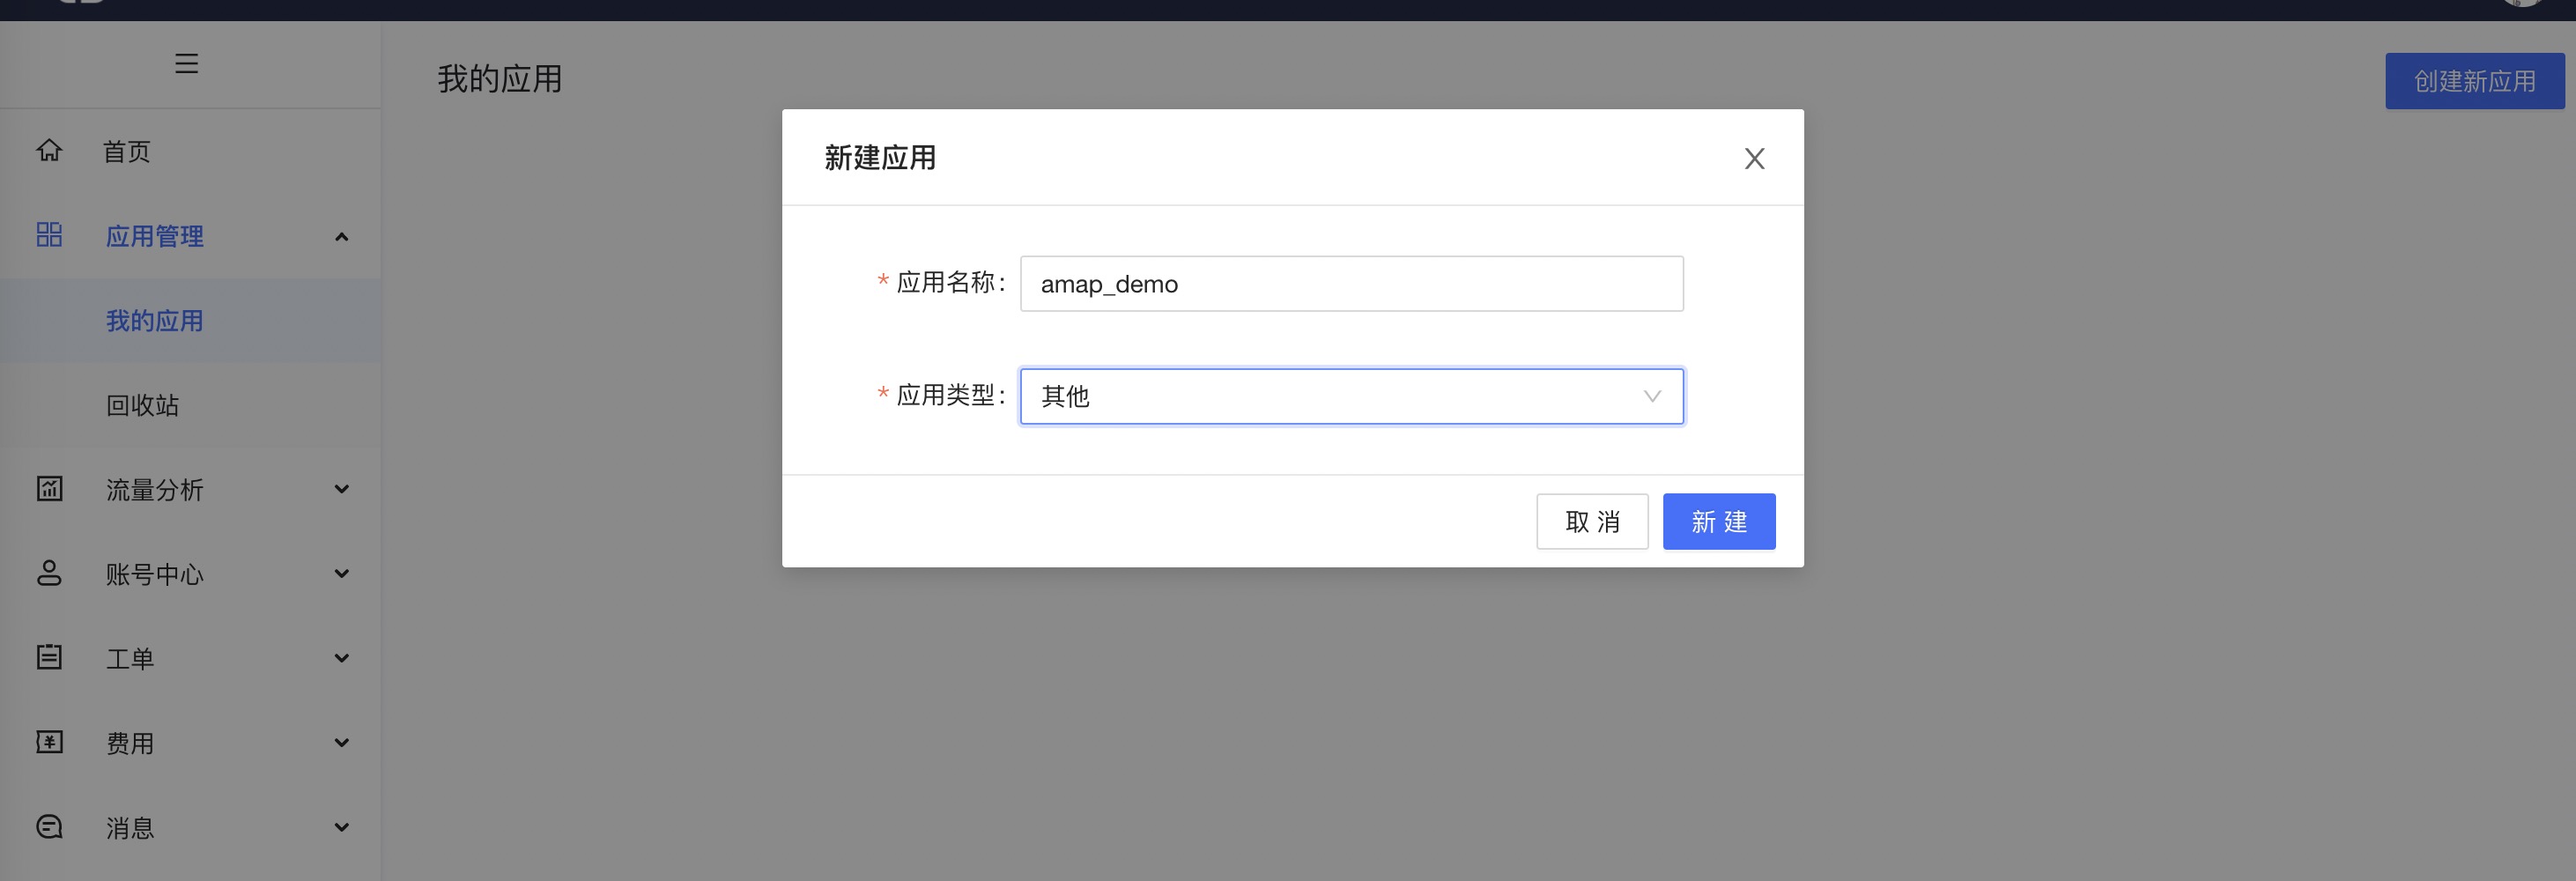
Task: Expand the 流量分析 menu chevron
Action: tap(341, 489)
